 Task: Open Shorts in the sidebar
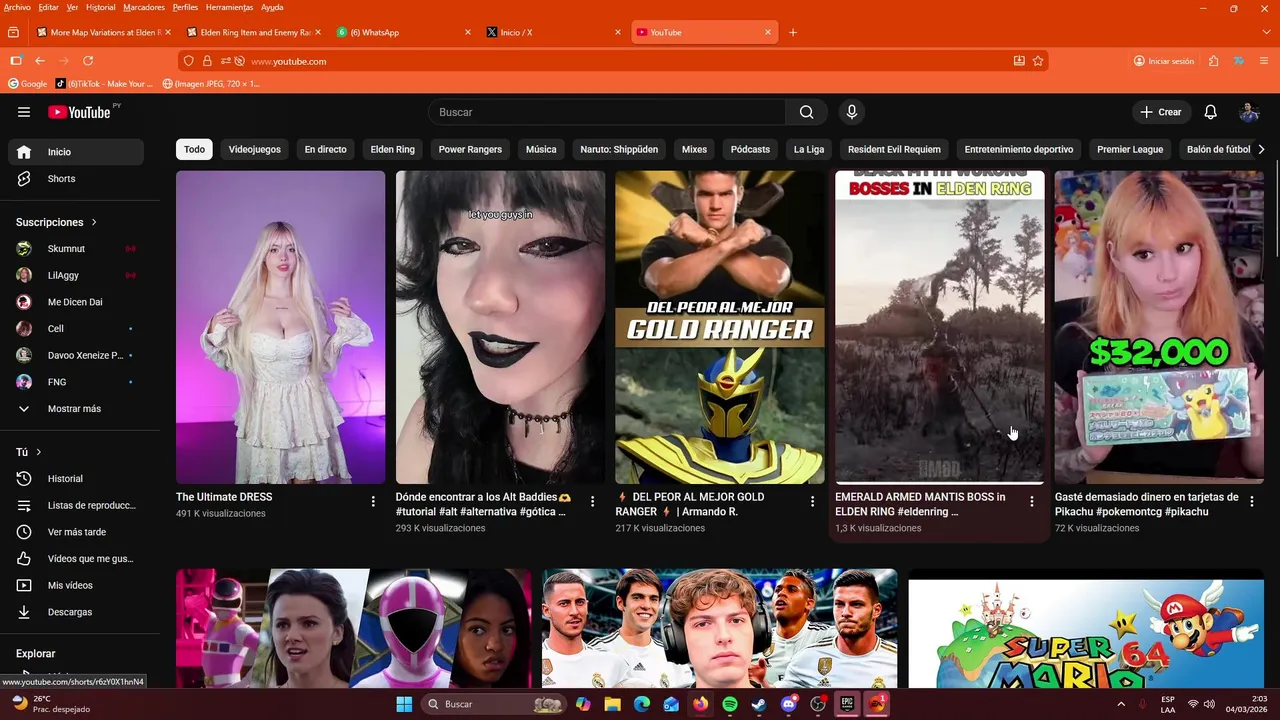(x=76, y=178)
